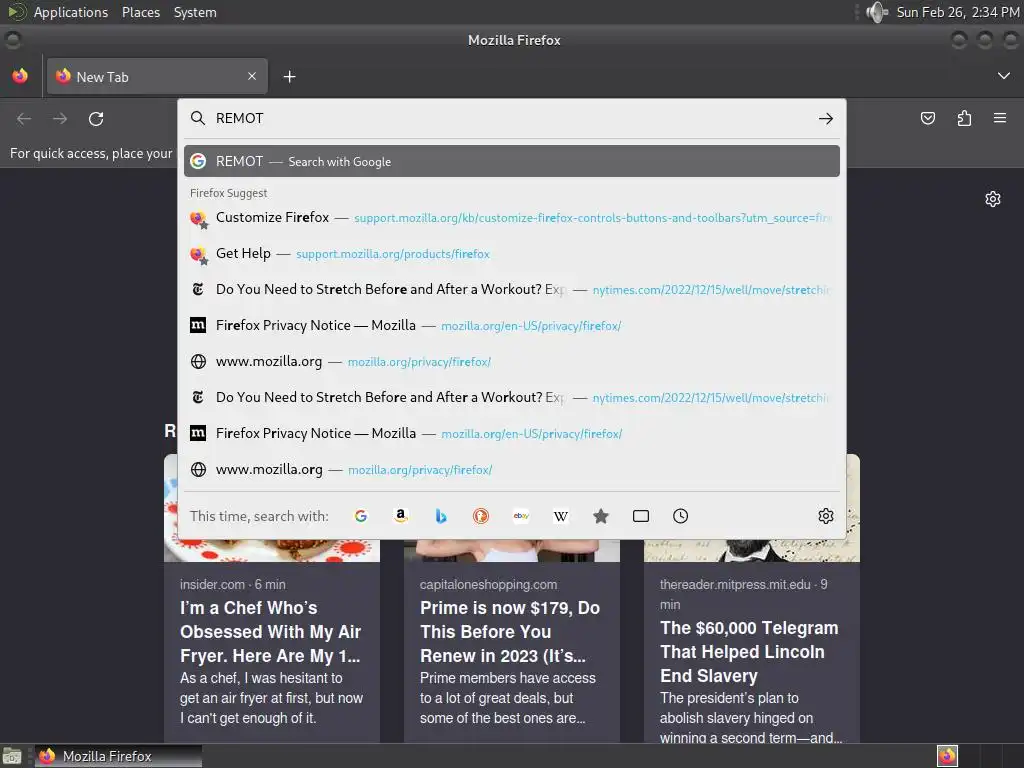
Task: Search history with clock icon
Action: pos(680,516)
